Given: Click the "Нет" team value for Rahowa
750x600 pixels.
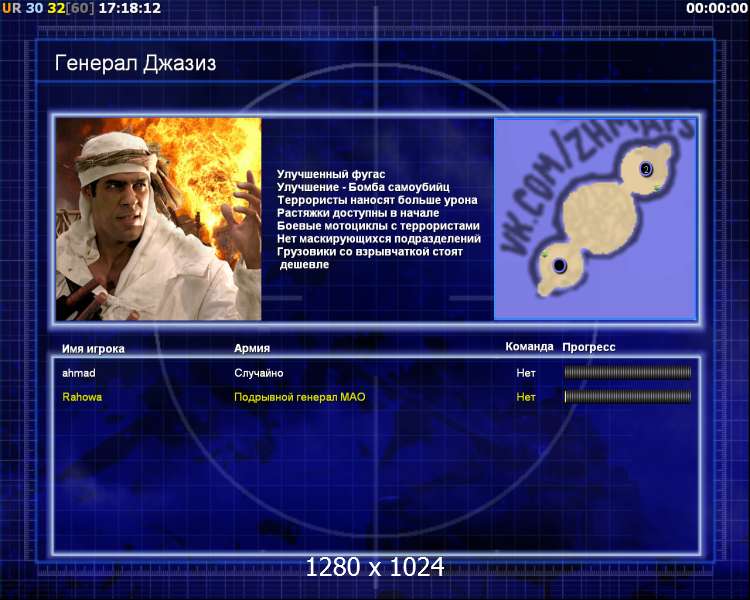Looking at the screenshot, I should coord(526,397).
